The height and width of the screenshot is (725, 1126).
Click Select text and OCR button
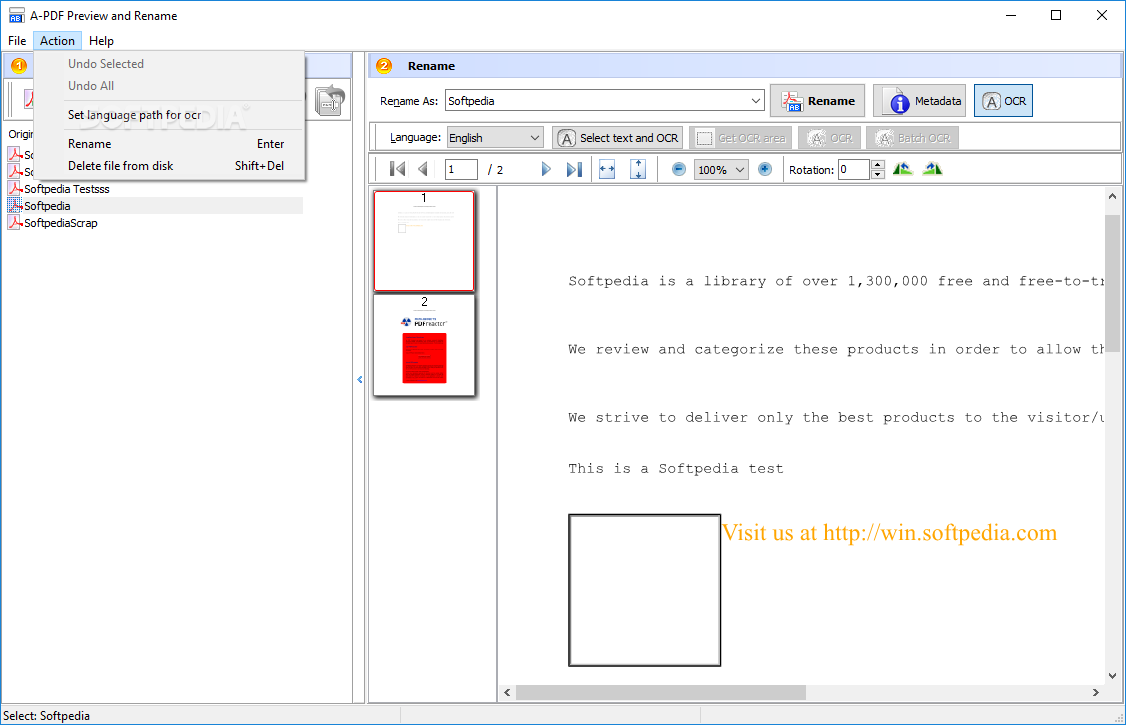(618, 138)
